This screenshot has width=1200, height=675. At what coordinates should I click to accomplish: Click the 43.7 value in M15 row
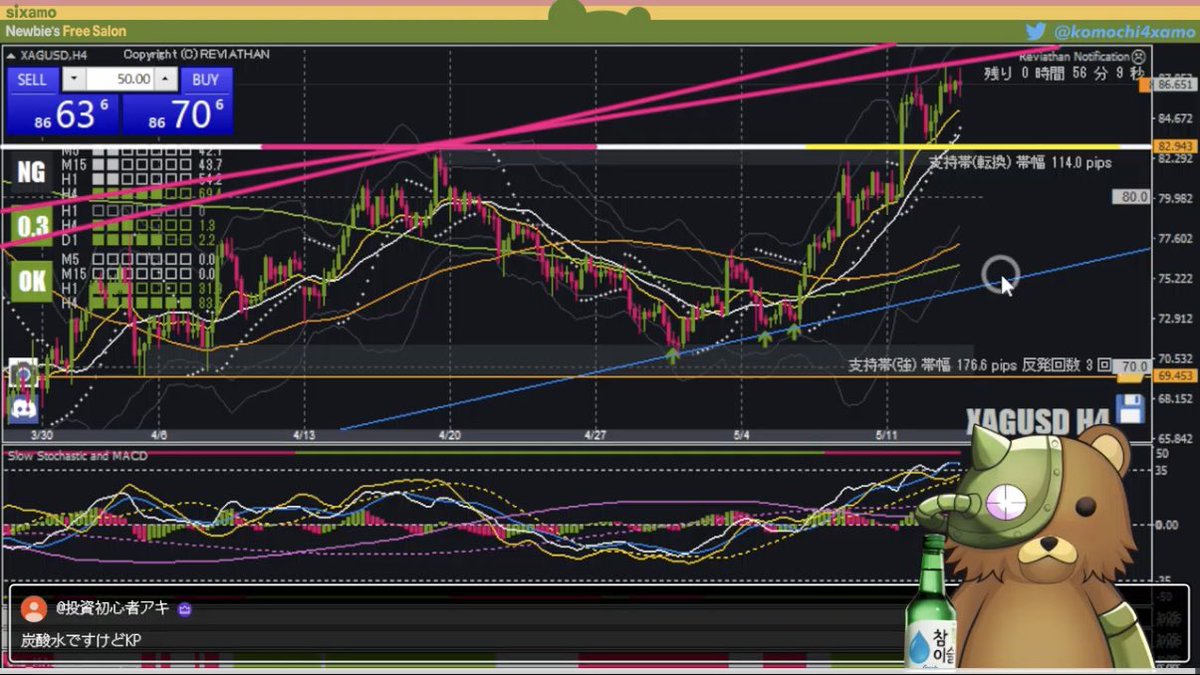click(x=210, y=163)
